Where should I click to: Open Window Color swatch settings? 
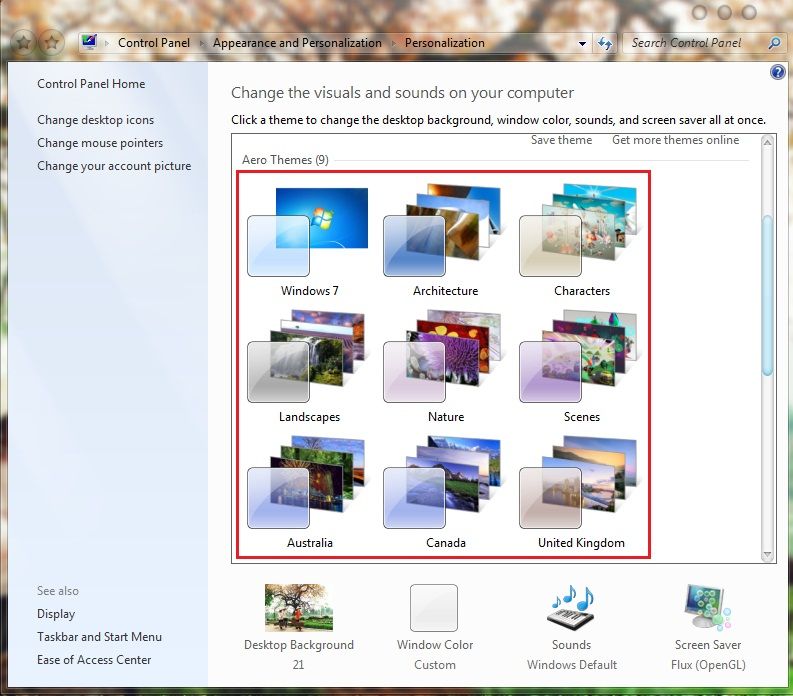(434, 608)
